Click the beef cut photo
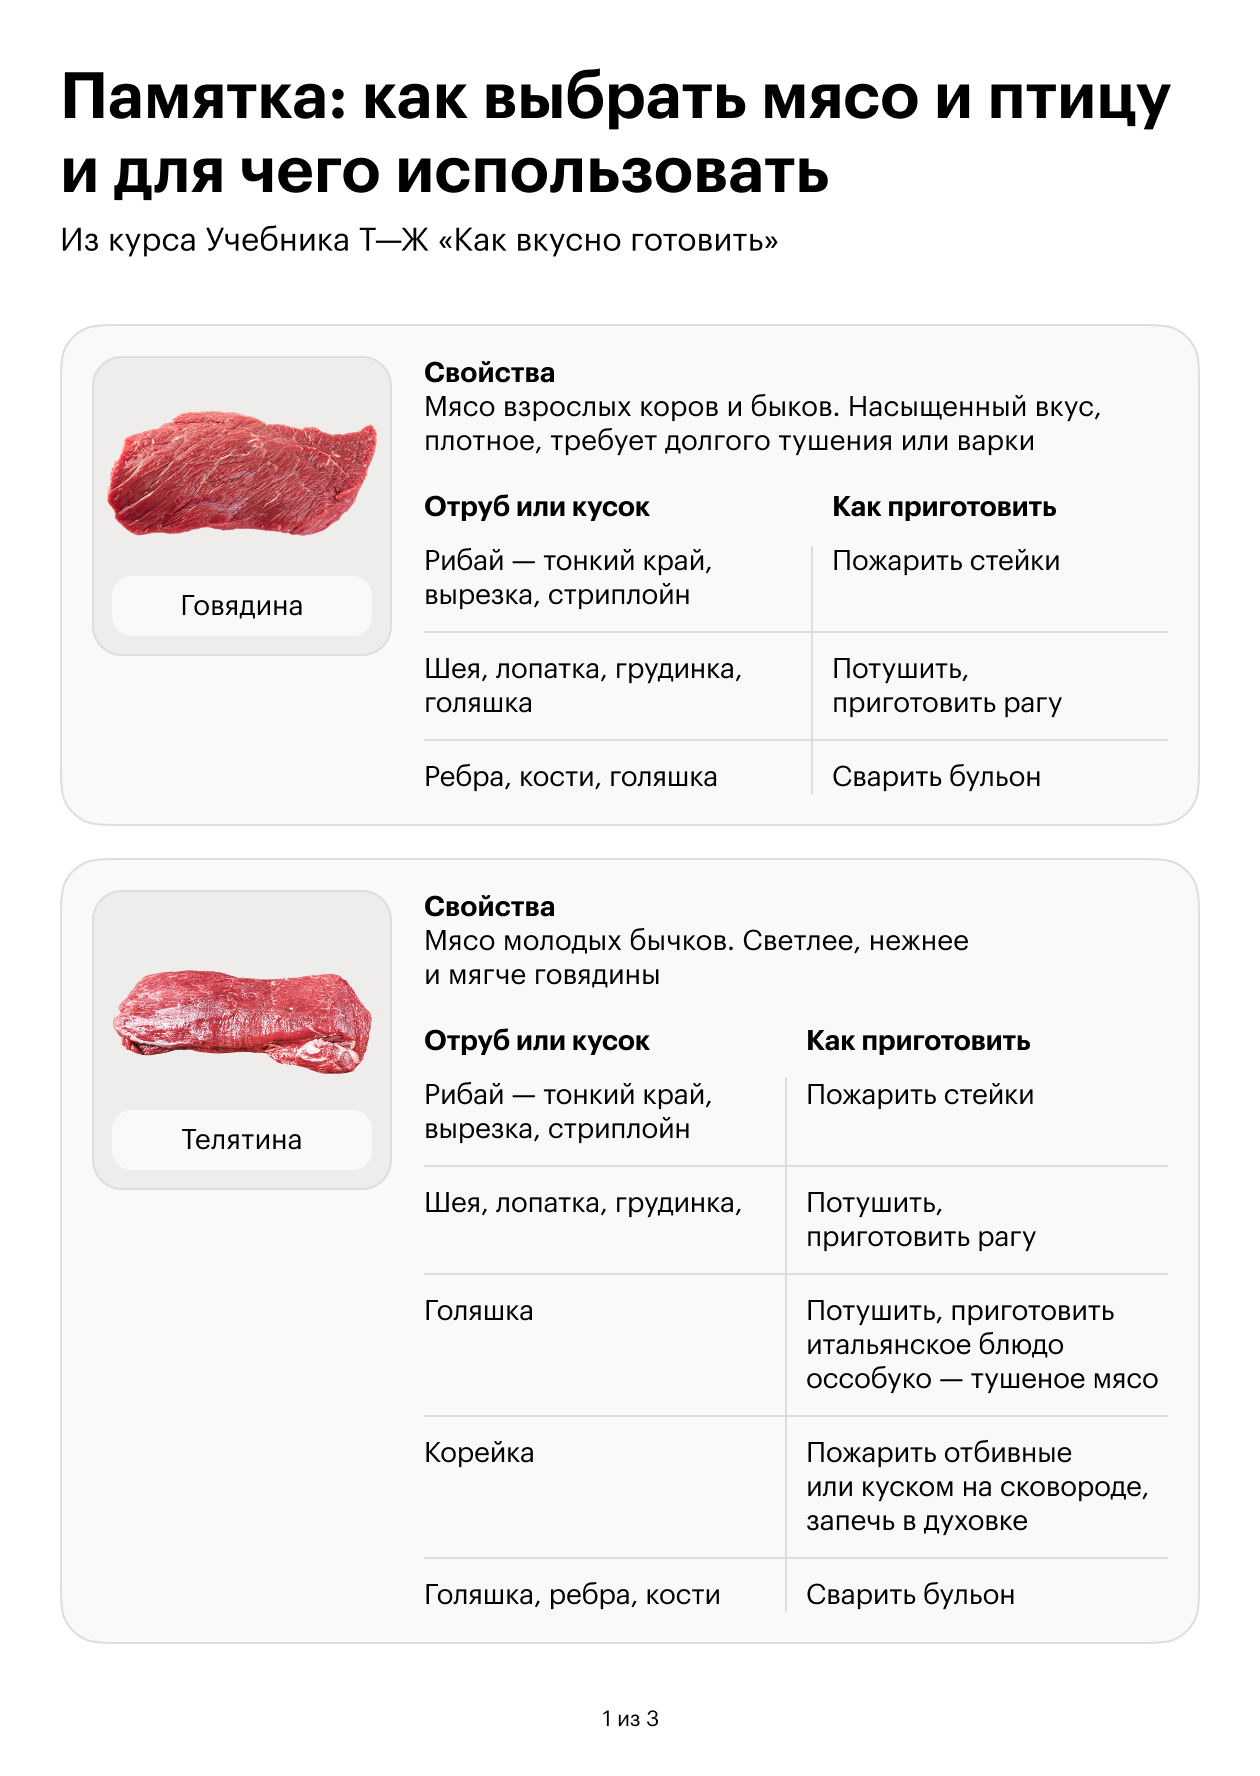 [242, 473]
